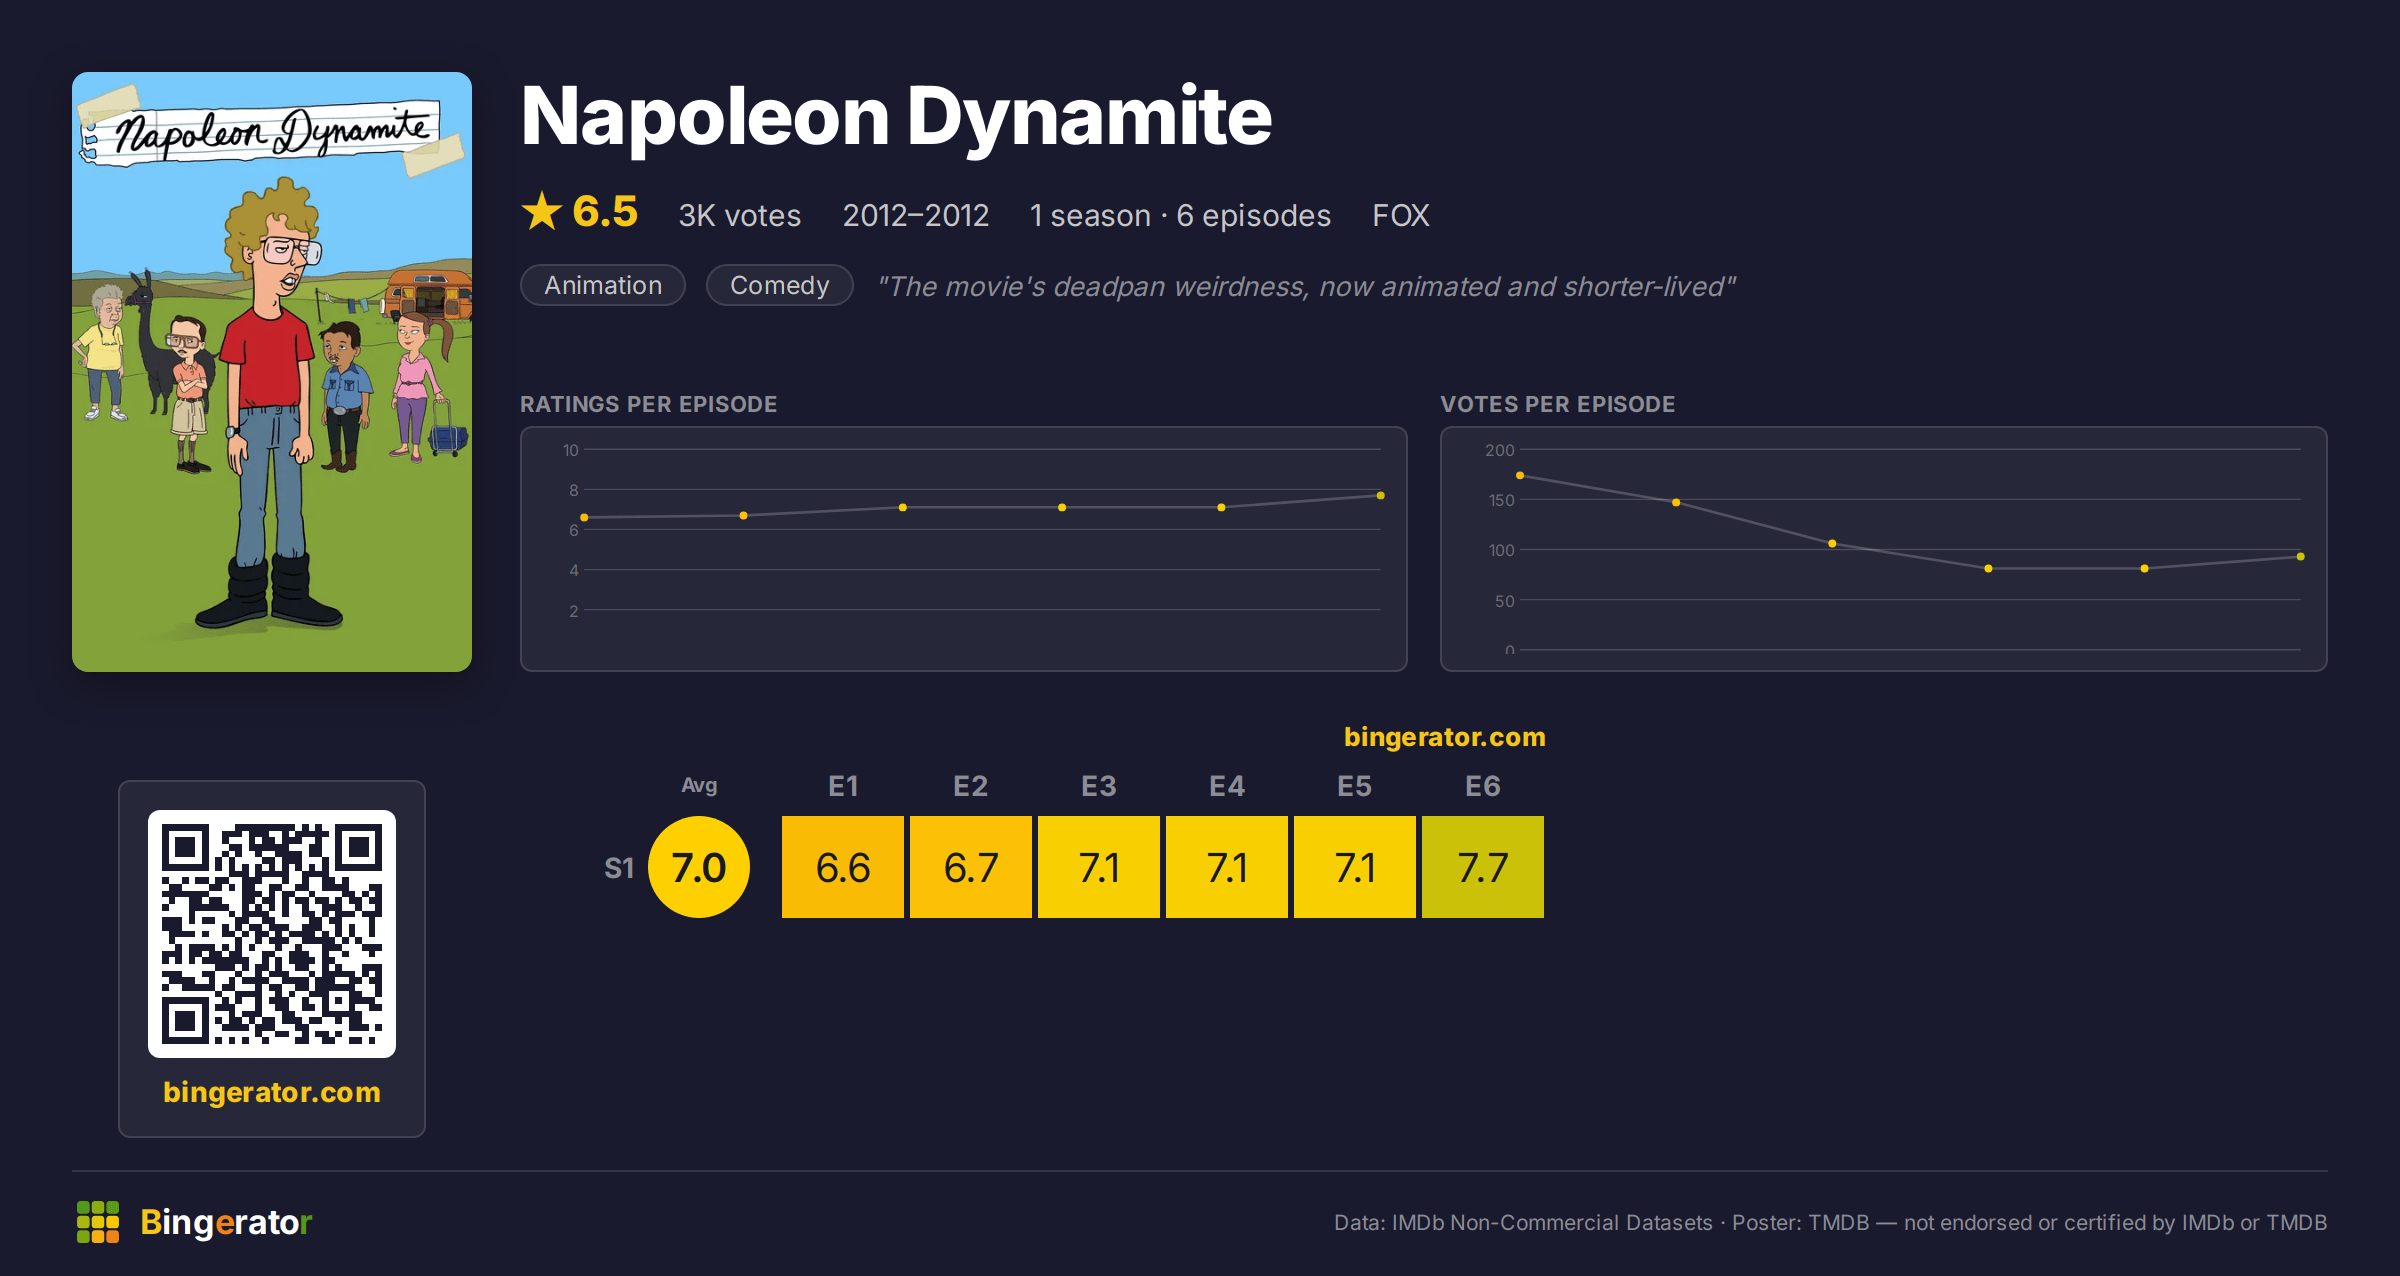Open bingerator.com link above episode grid
The height and width of the screenshot is (1276, 2400).
[1445, 737]
